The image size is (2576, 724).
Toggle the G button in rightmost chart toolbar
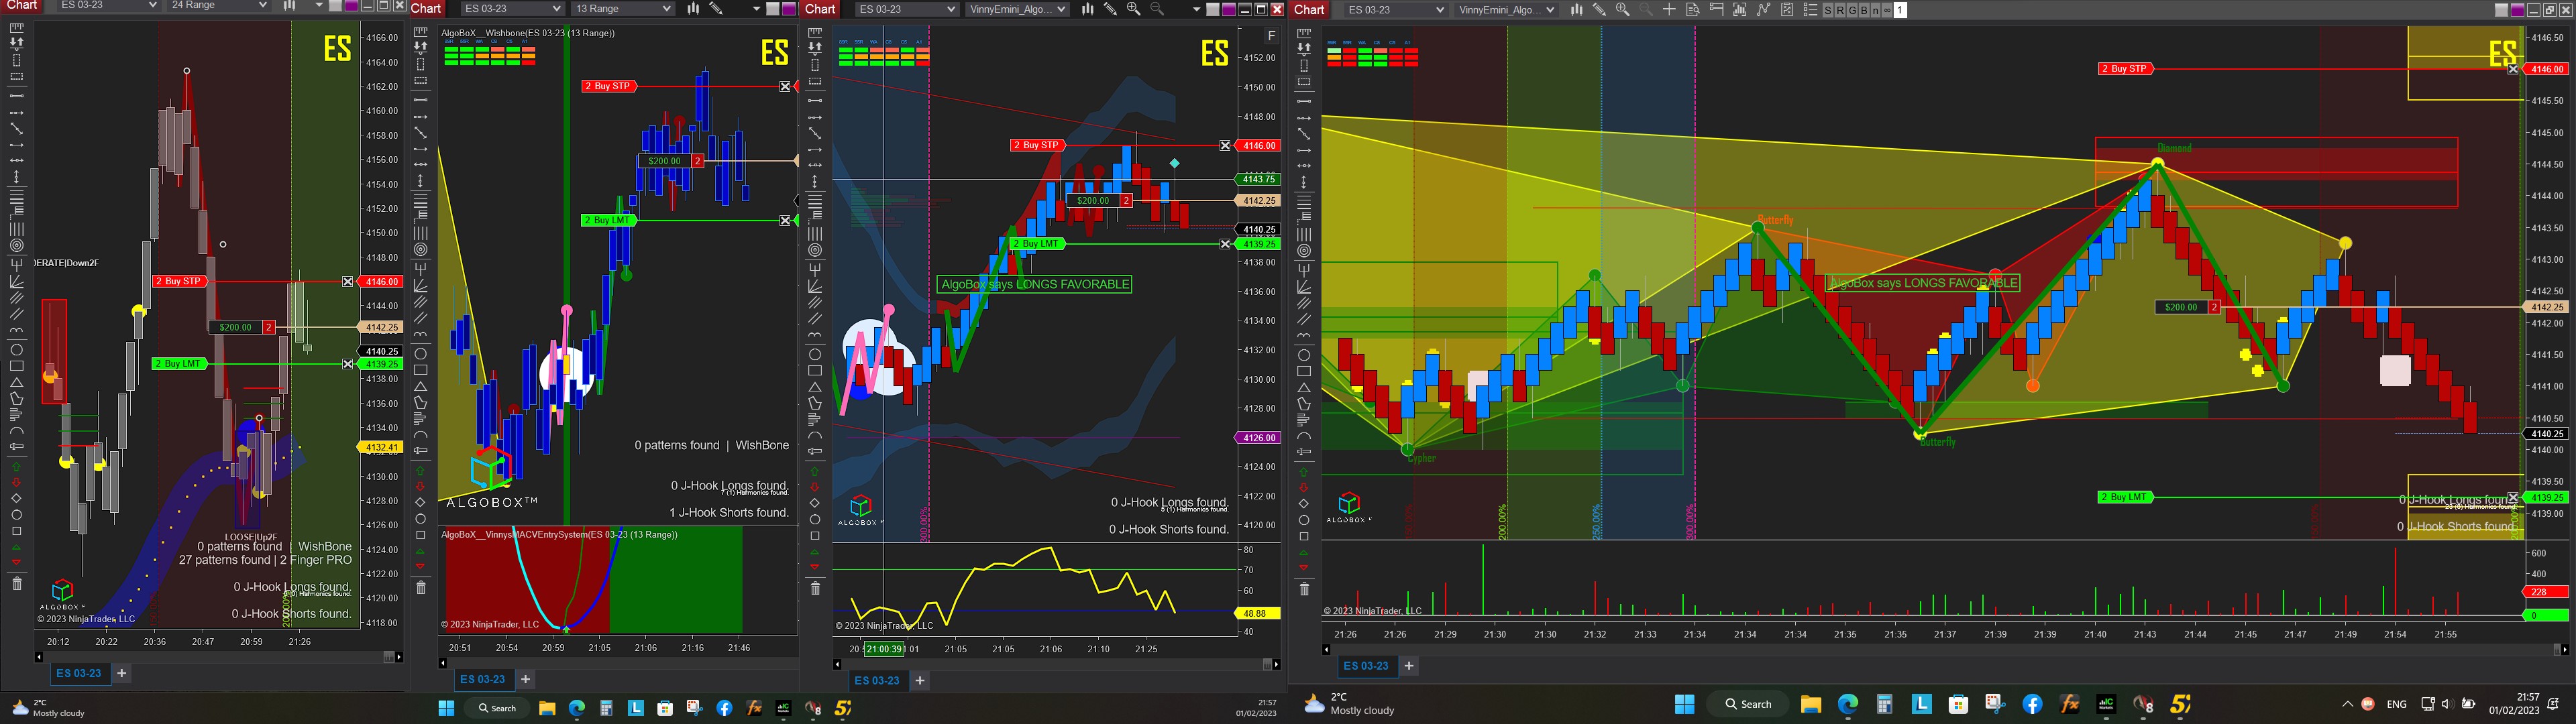tap(1852, 10)
